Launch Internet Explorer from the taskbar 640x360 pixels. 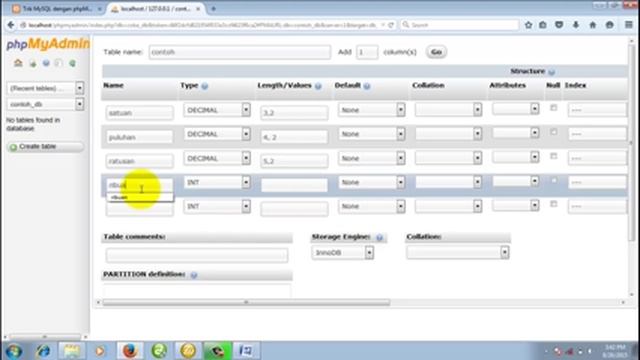43,351
